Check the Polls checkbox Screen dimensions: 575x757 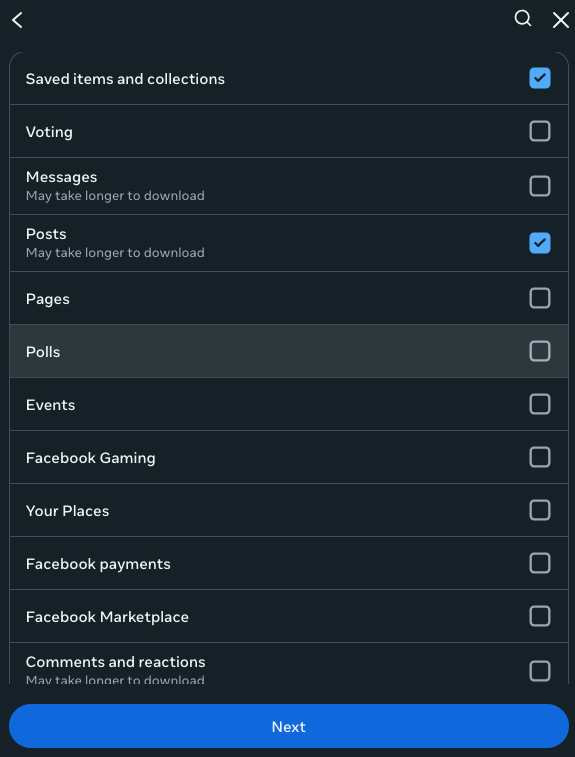540,351
